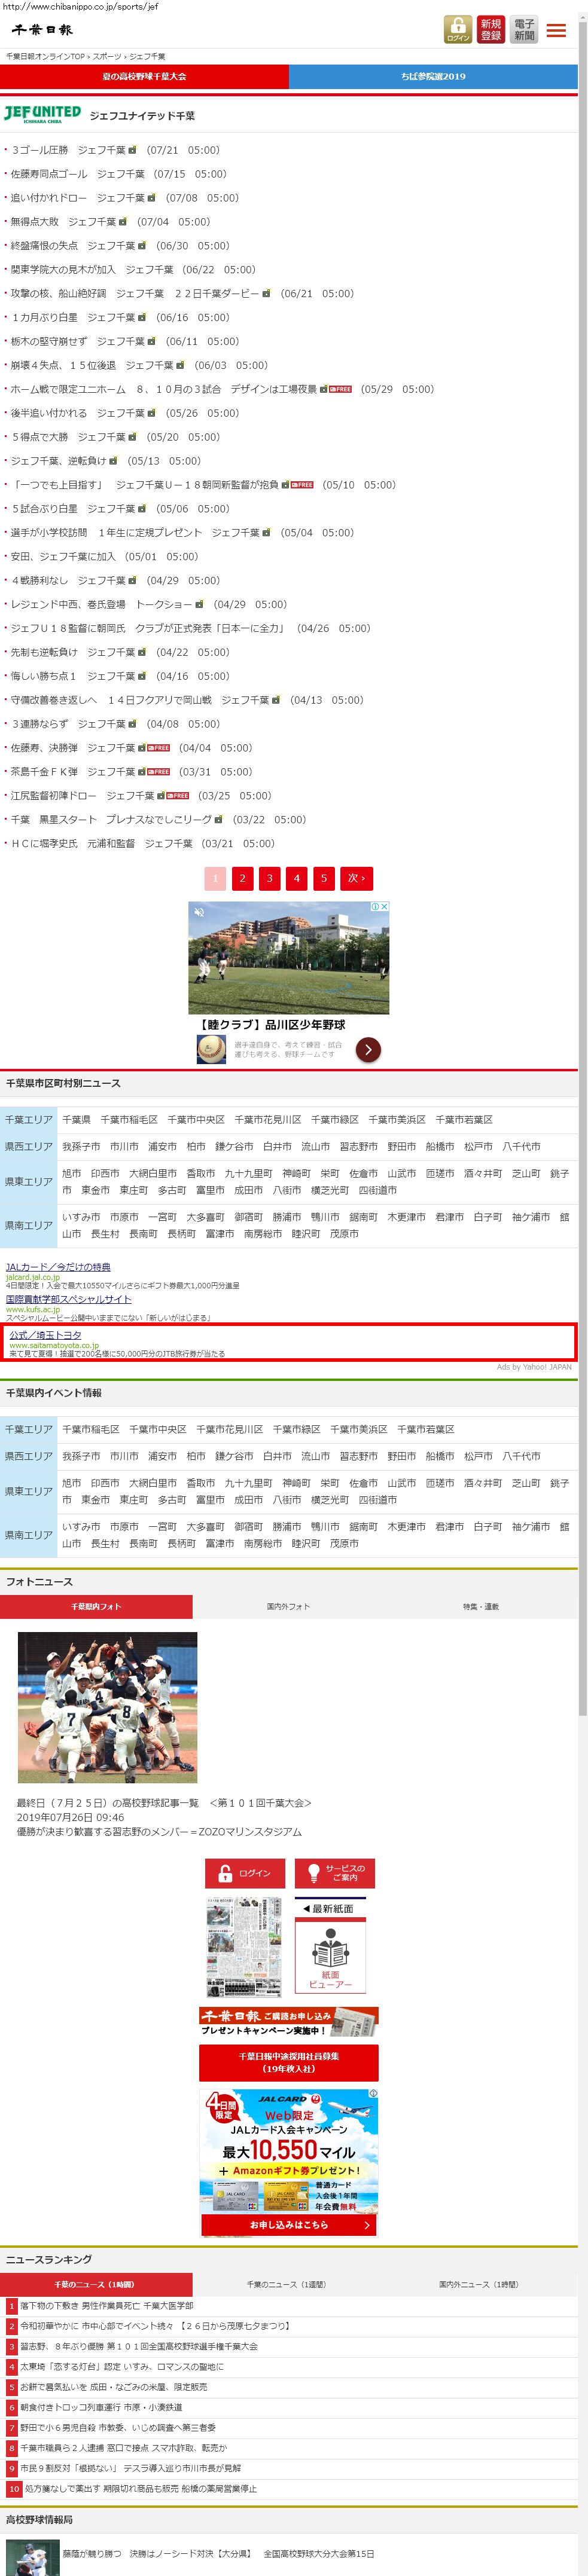This screenshot has width=588, height=2576.
Task: Open ranking item 6 朝食付きトロッコ列車運行
Action: (101, 2407)
